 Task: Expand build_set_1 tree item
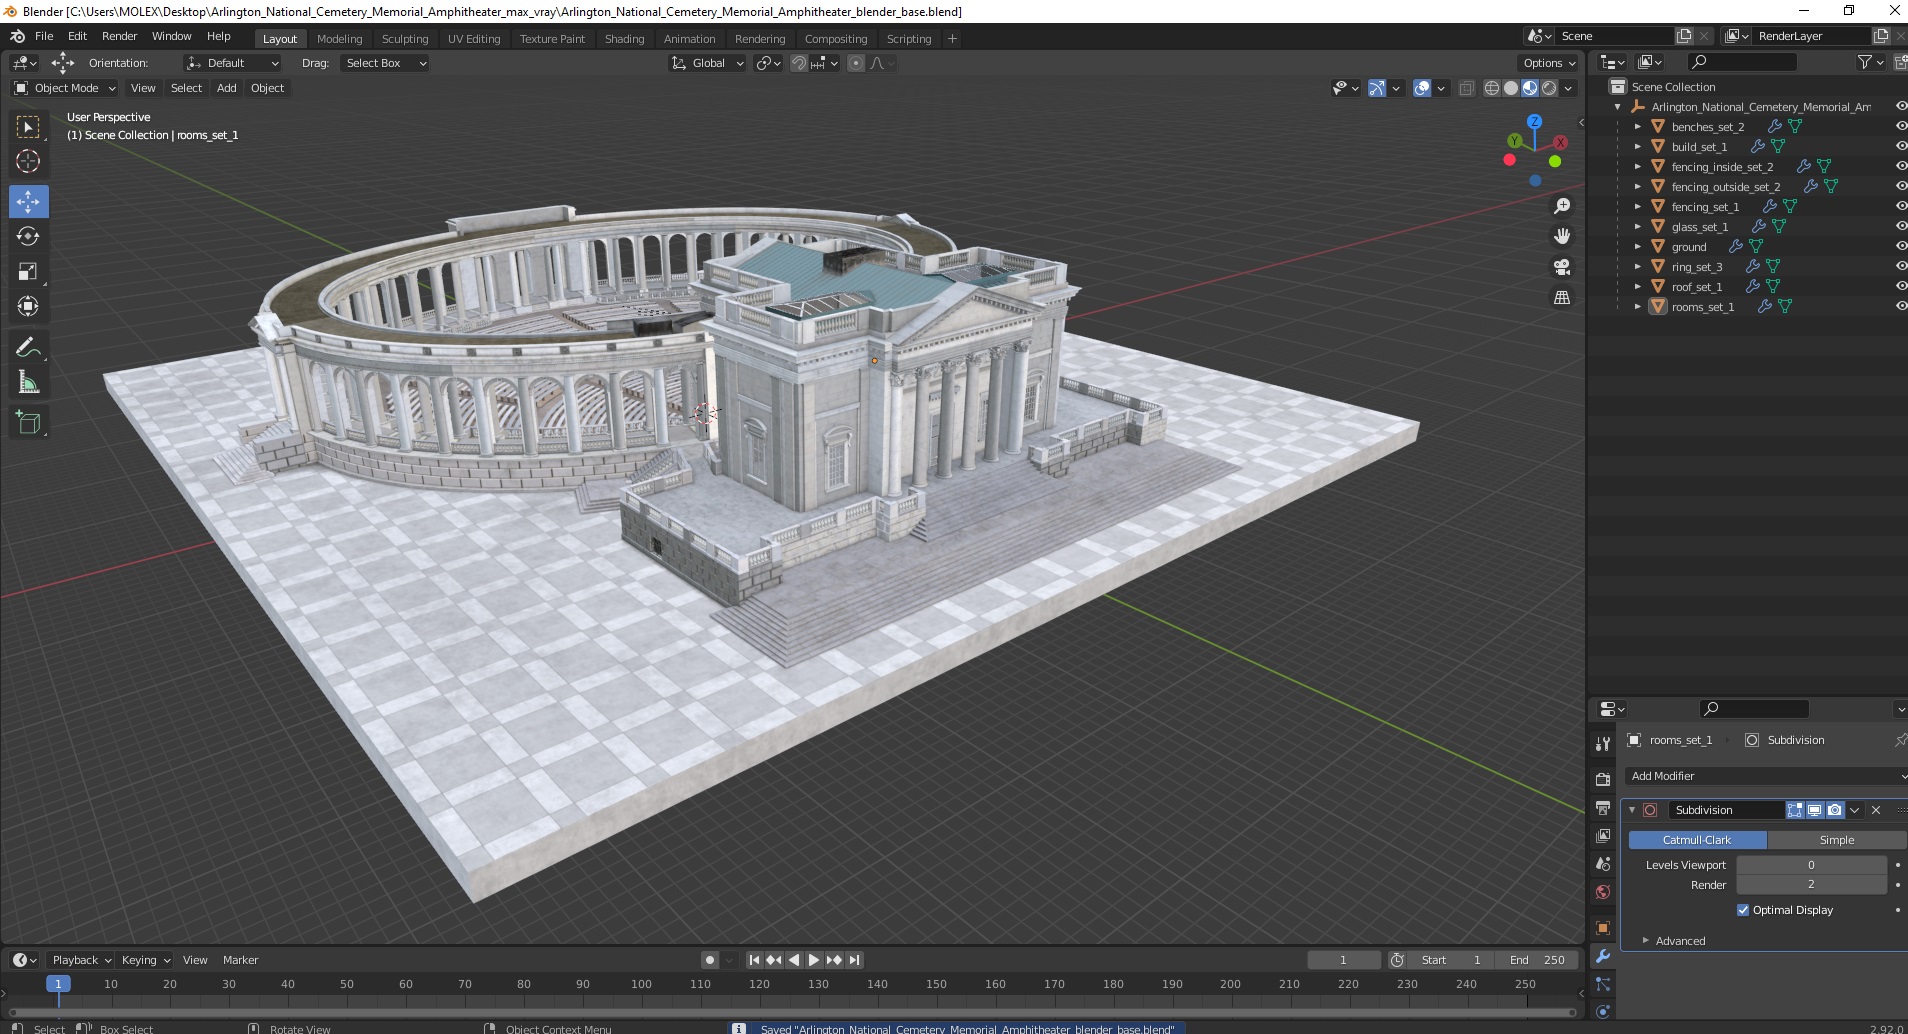click(1638, 147)
